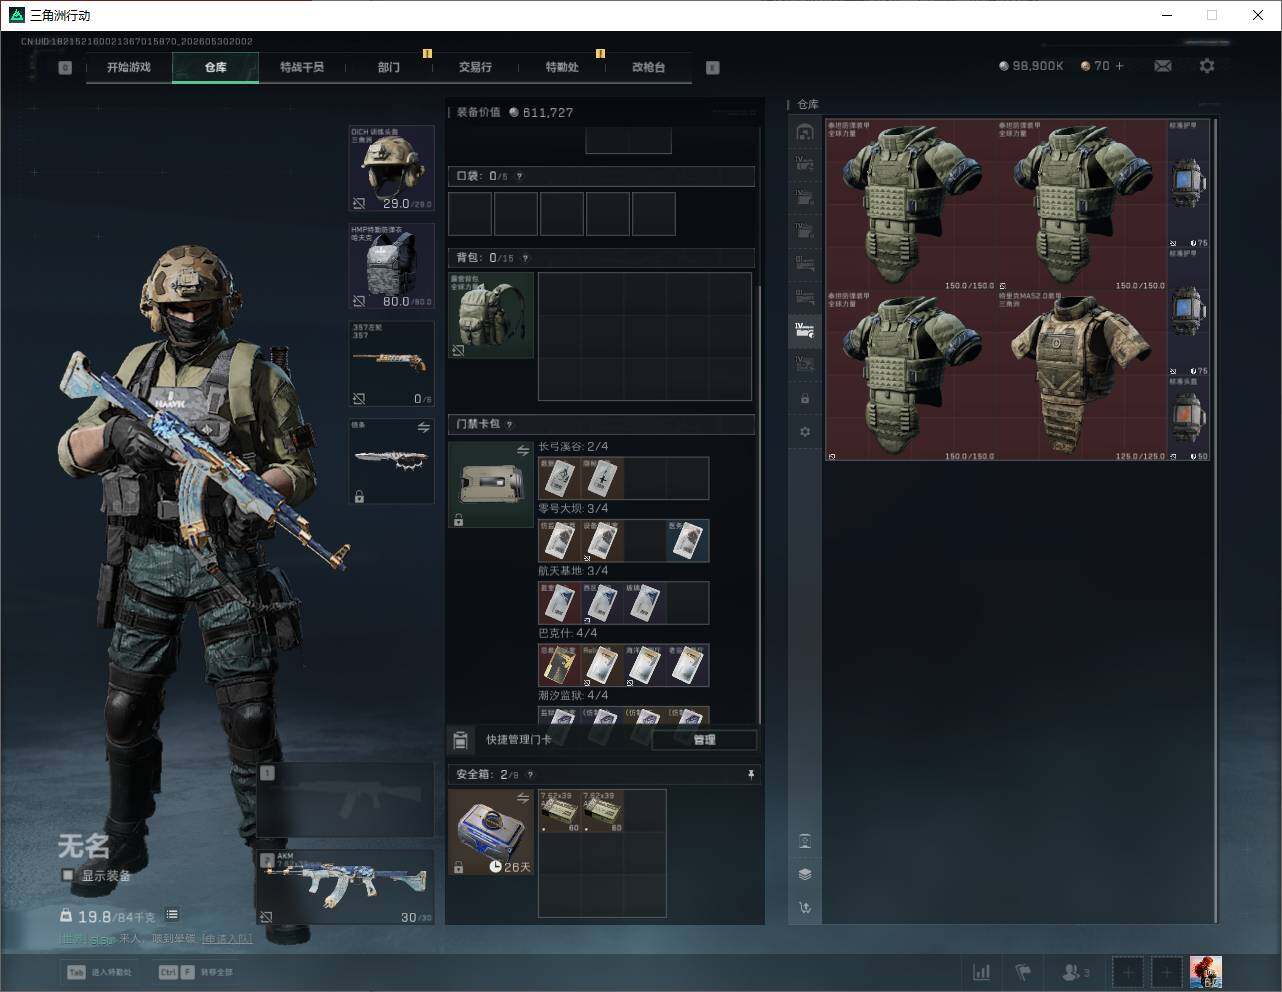
Task: Click the warehouse vertical scrollbar
Action: (1215, 520)
